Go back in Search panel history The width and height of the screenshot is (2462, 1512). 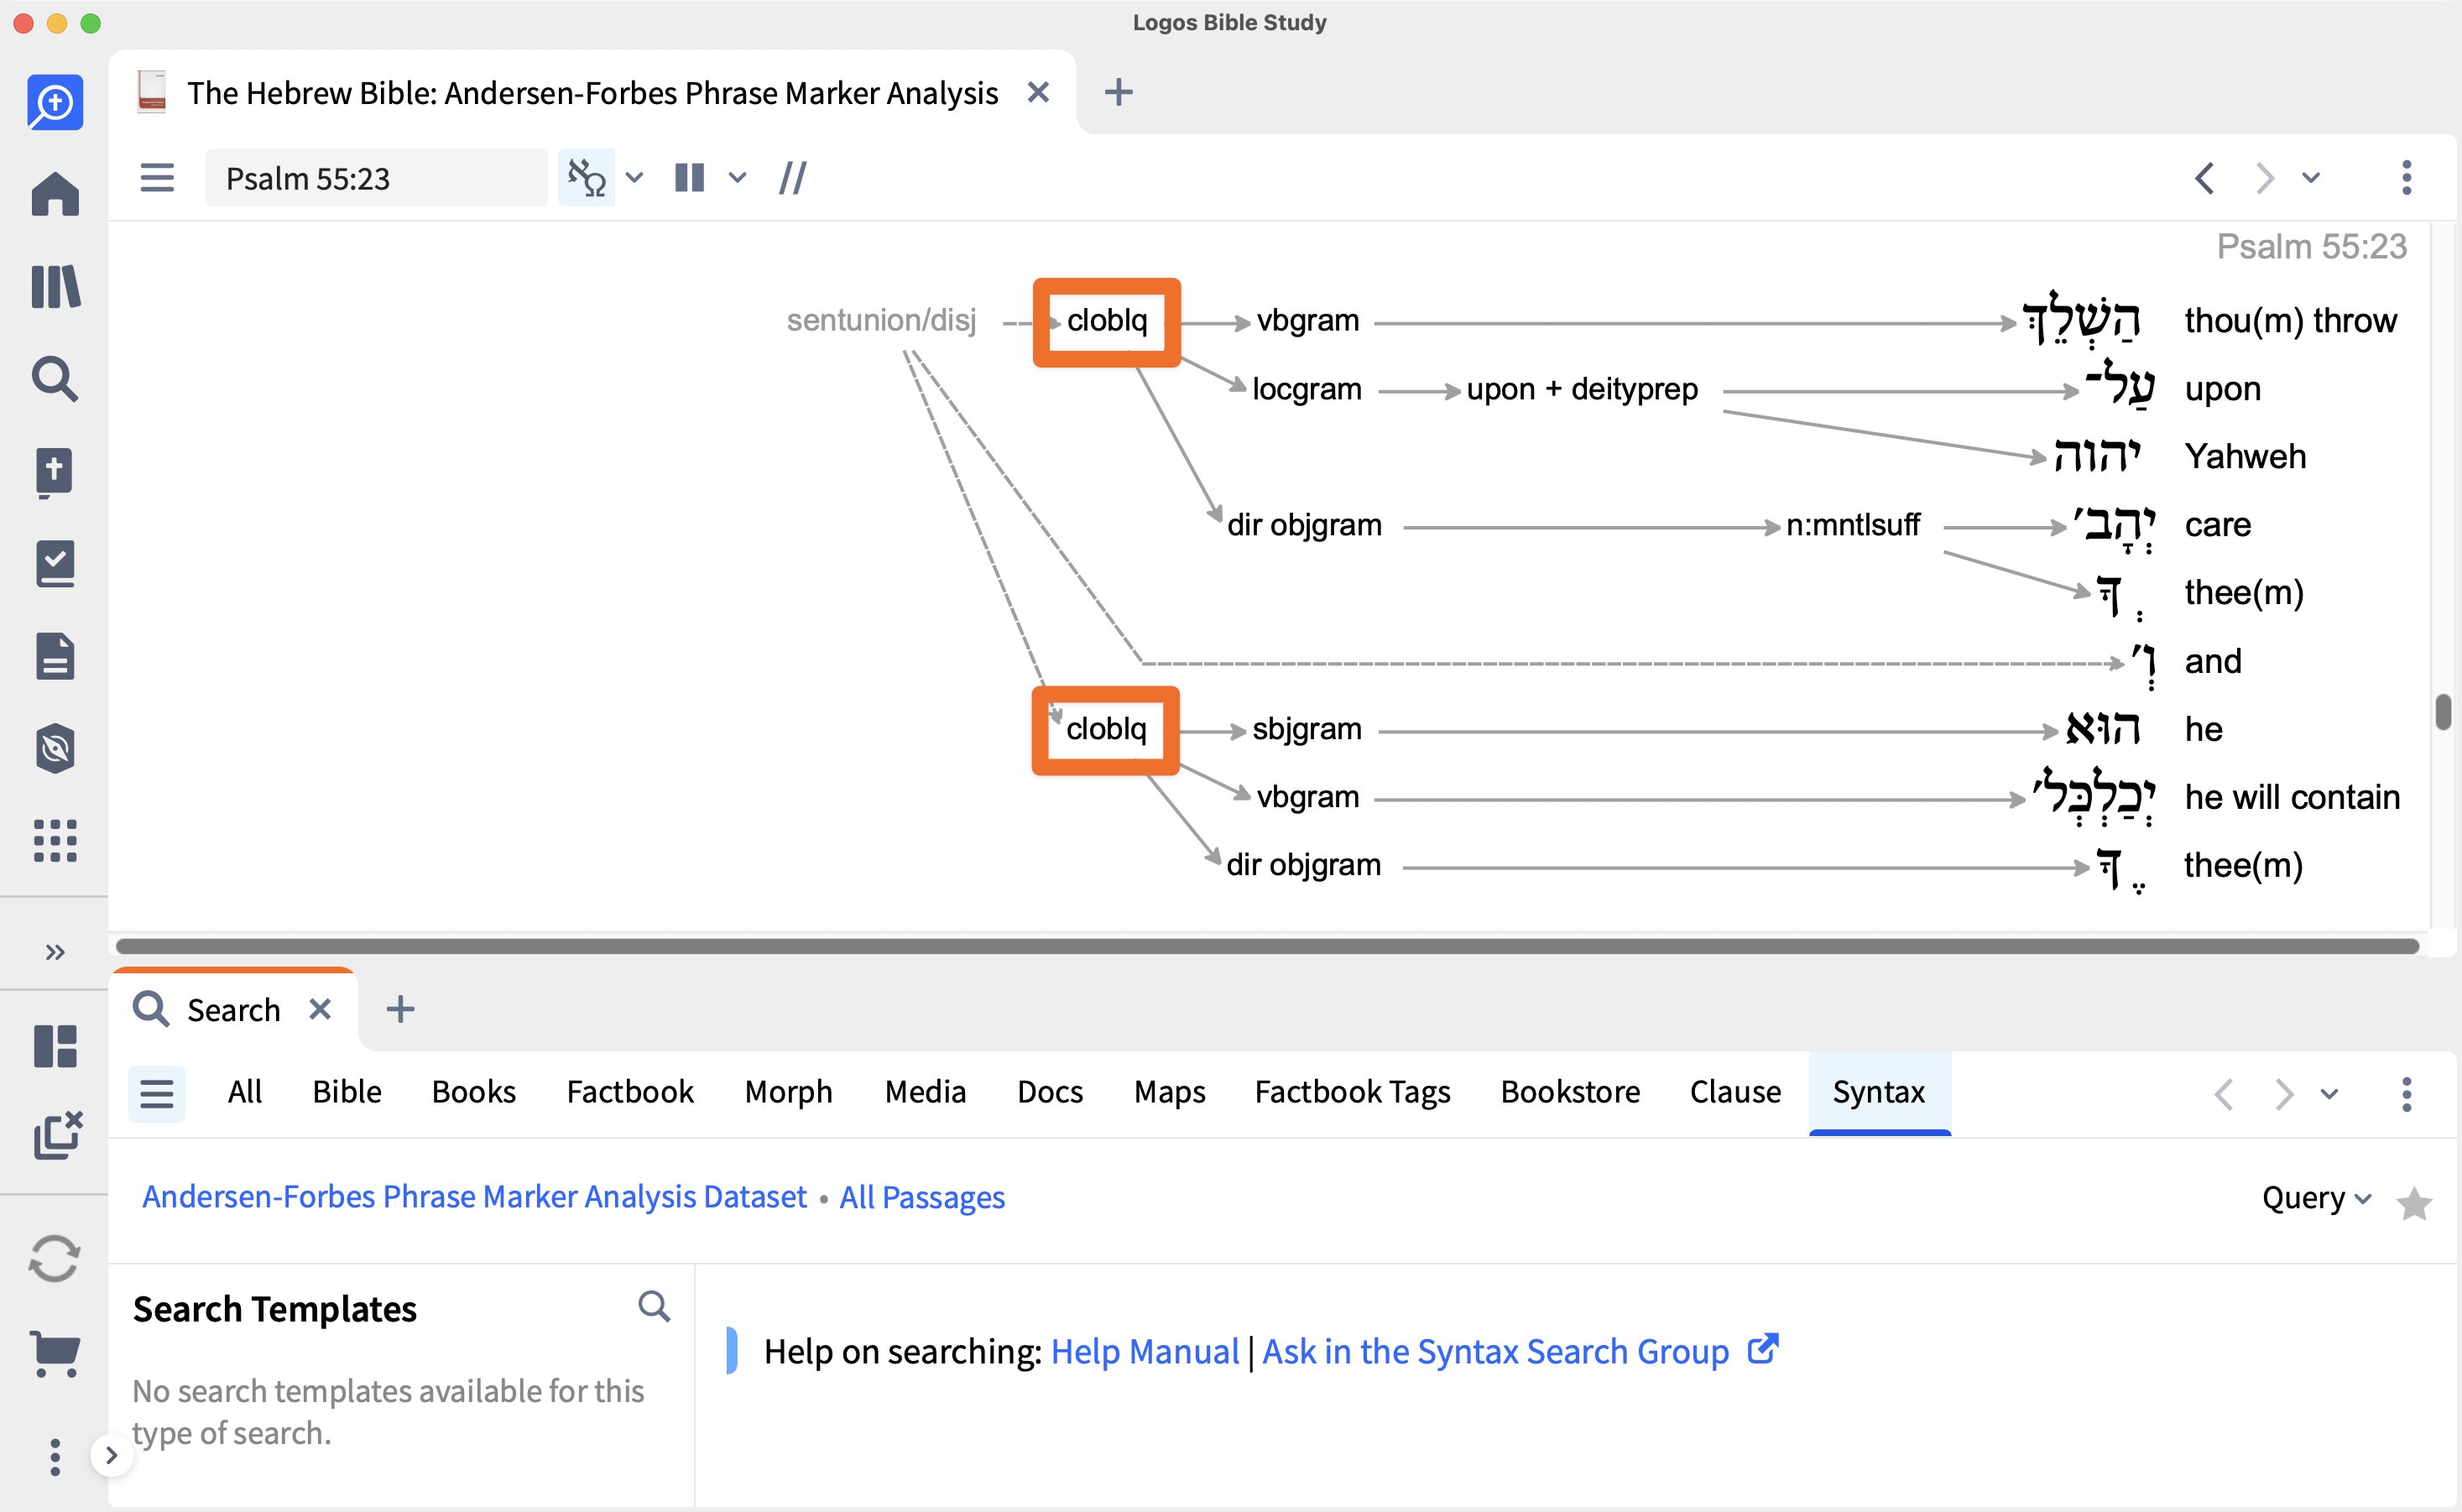[2223, 1094]
